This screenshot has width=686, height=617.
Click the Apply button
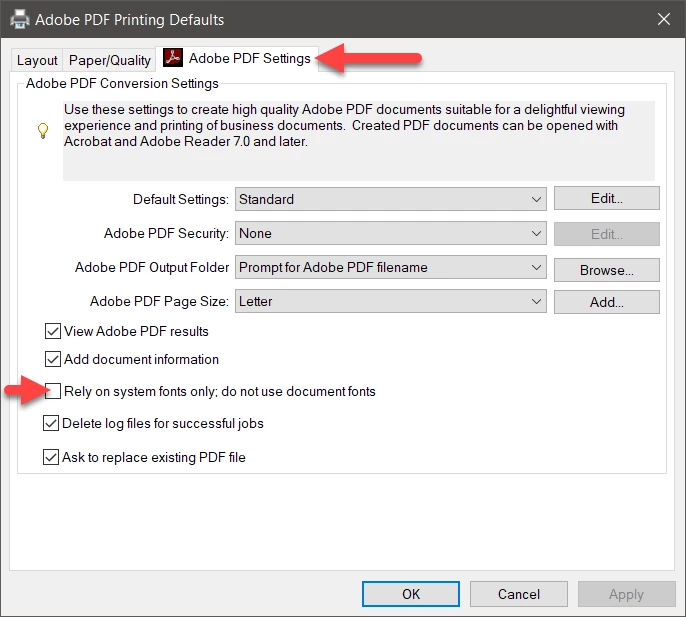(626, 594)
